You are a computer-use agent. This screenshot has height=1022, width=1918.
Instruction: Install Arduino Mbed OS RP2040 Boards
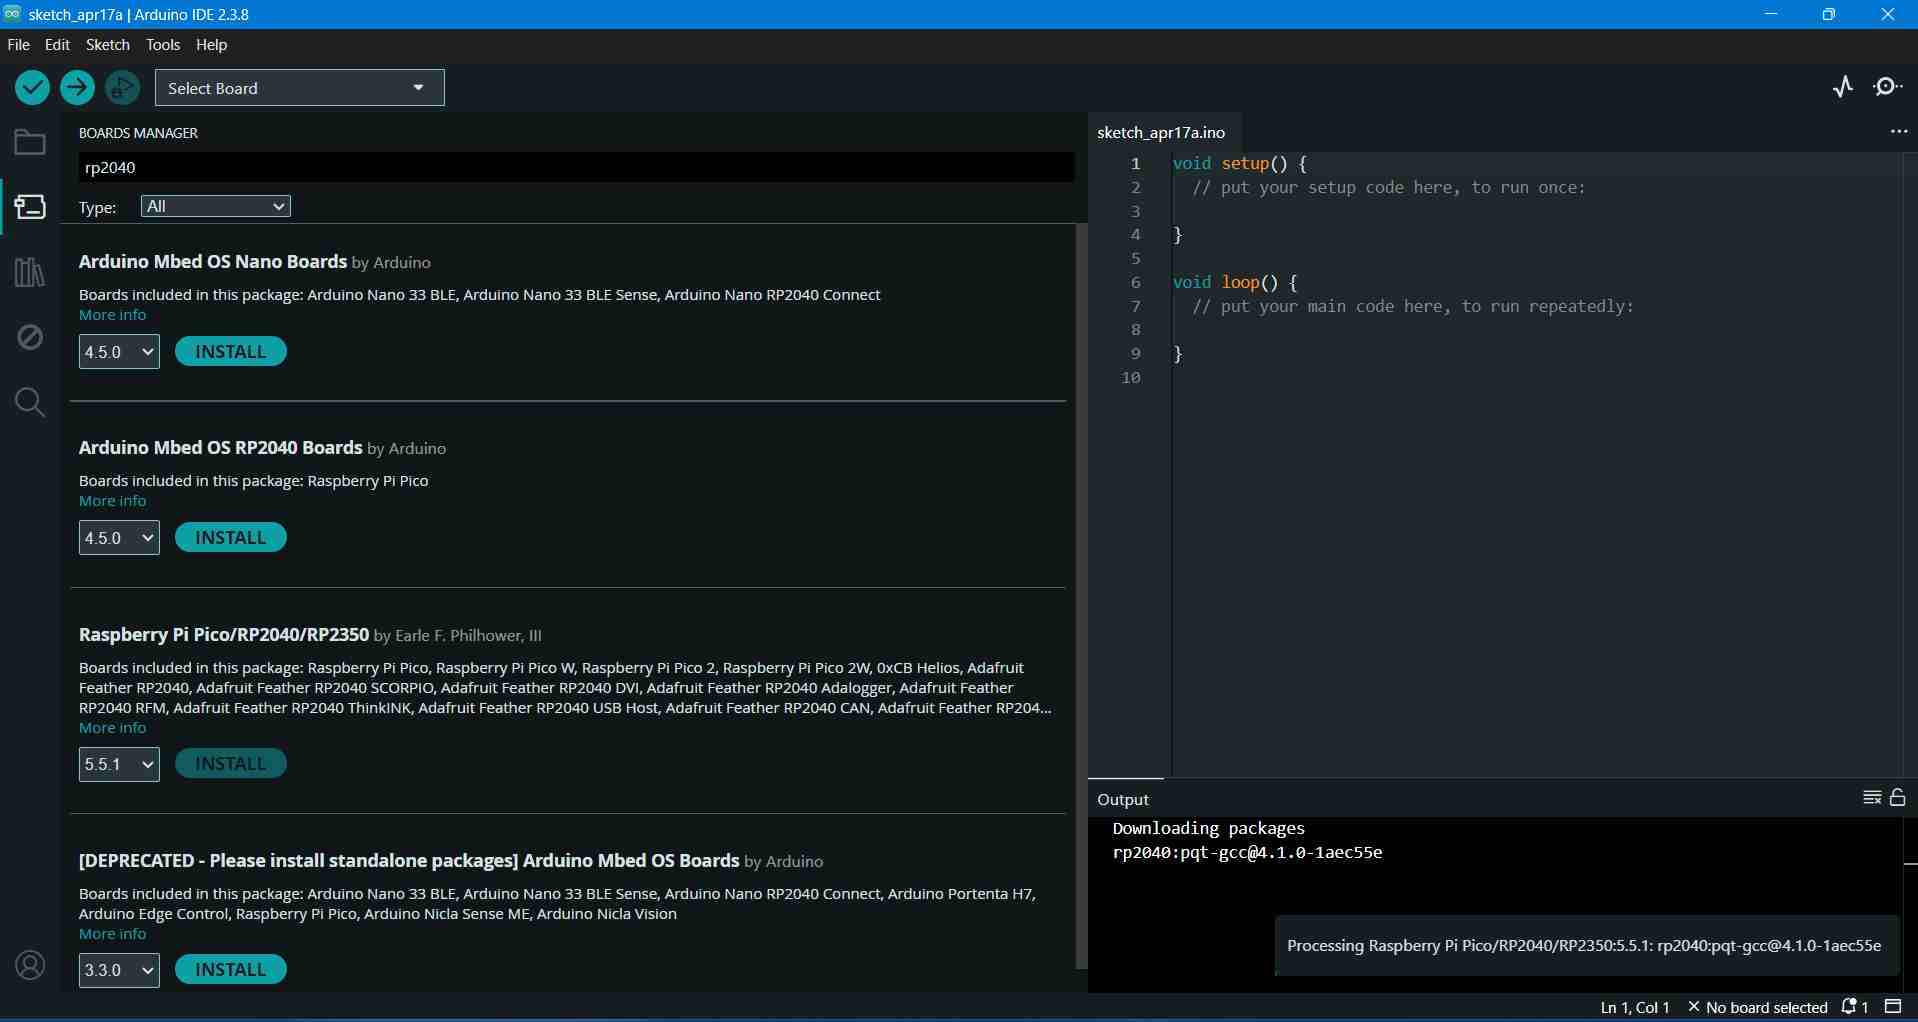click(231, 538)
